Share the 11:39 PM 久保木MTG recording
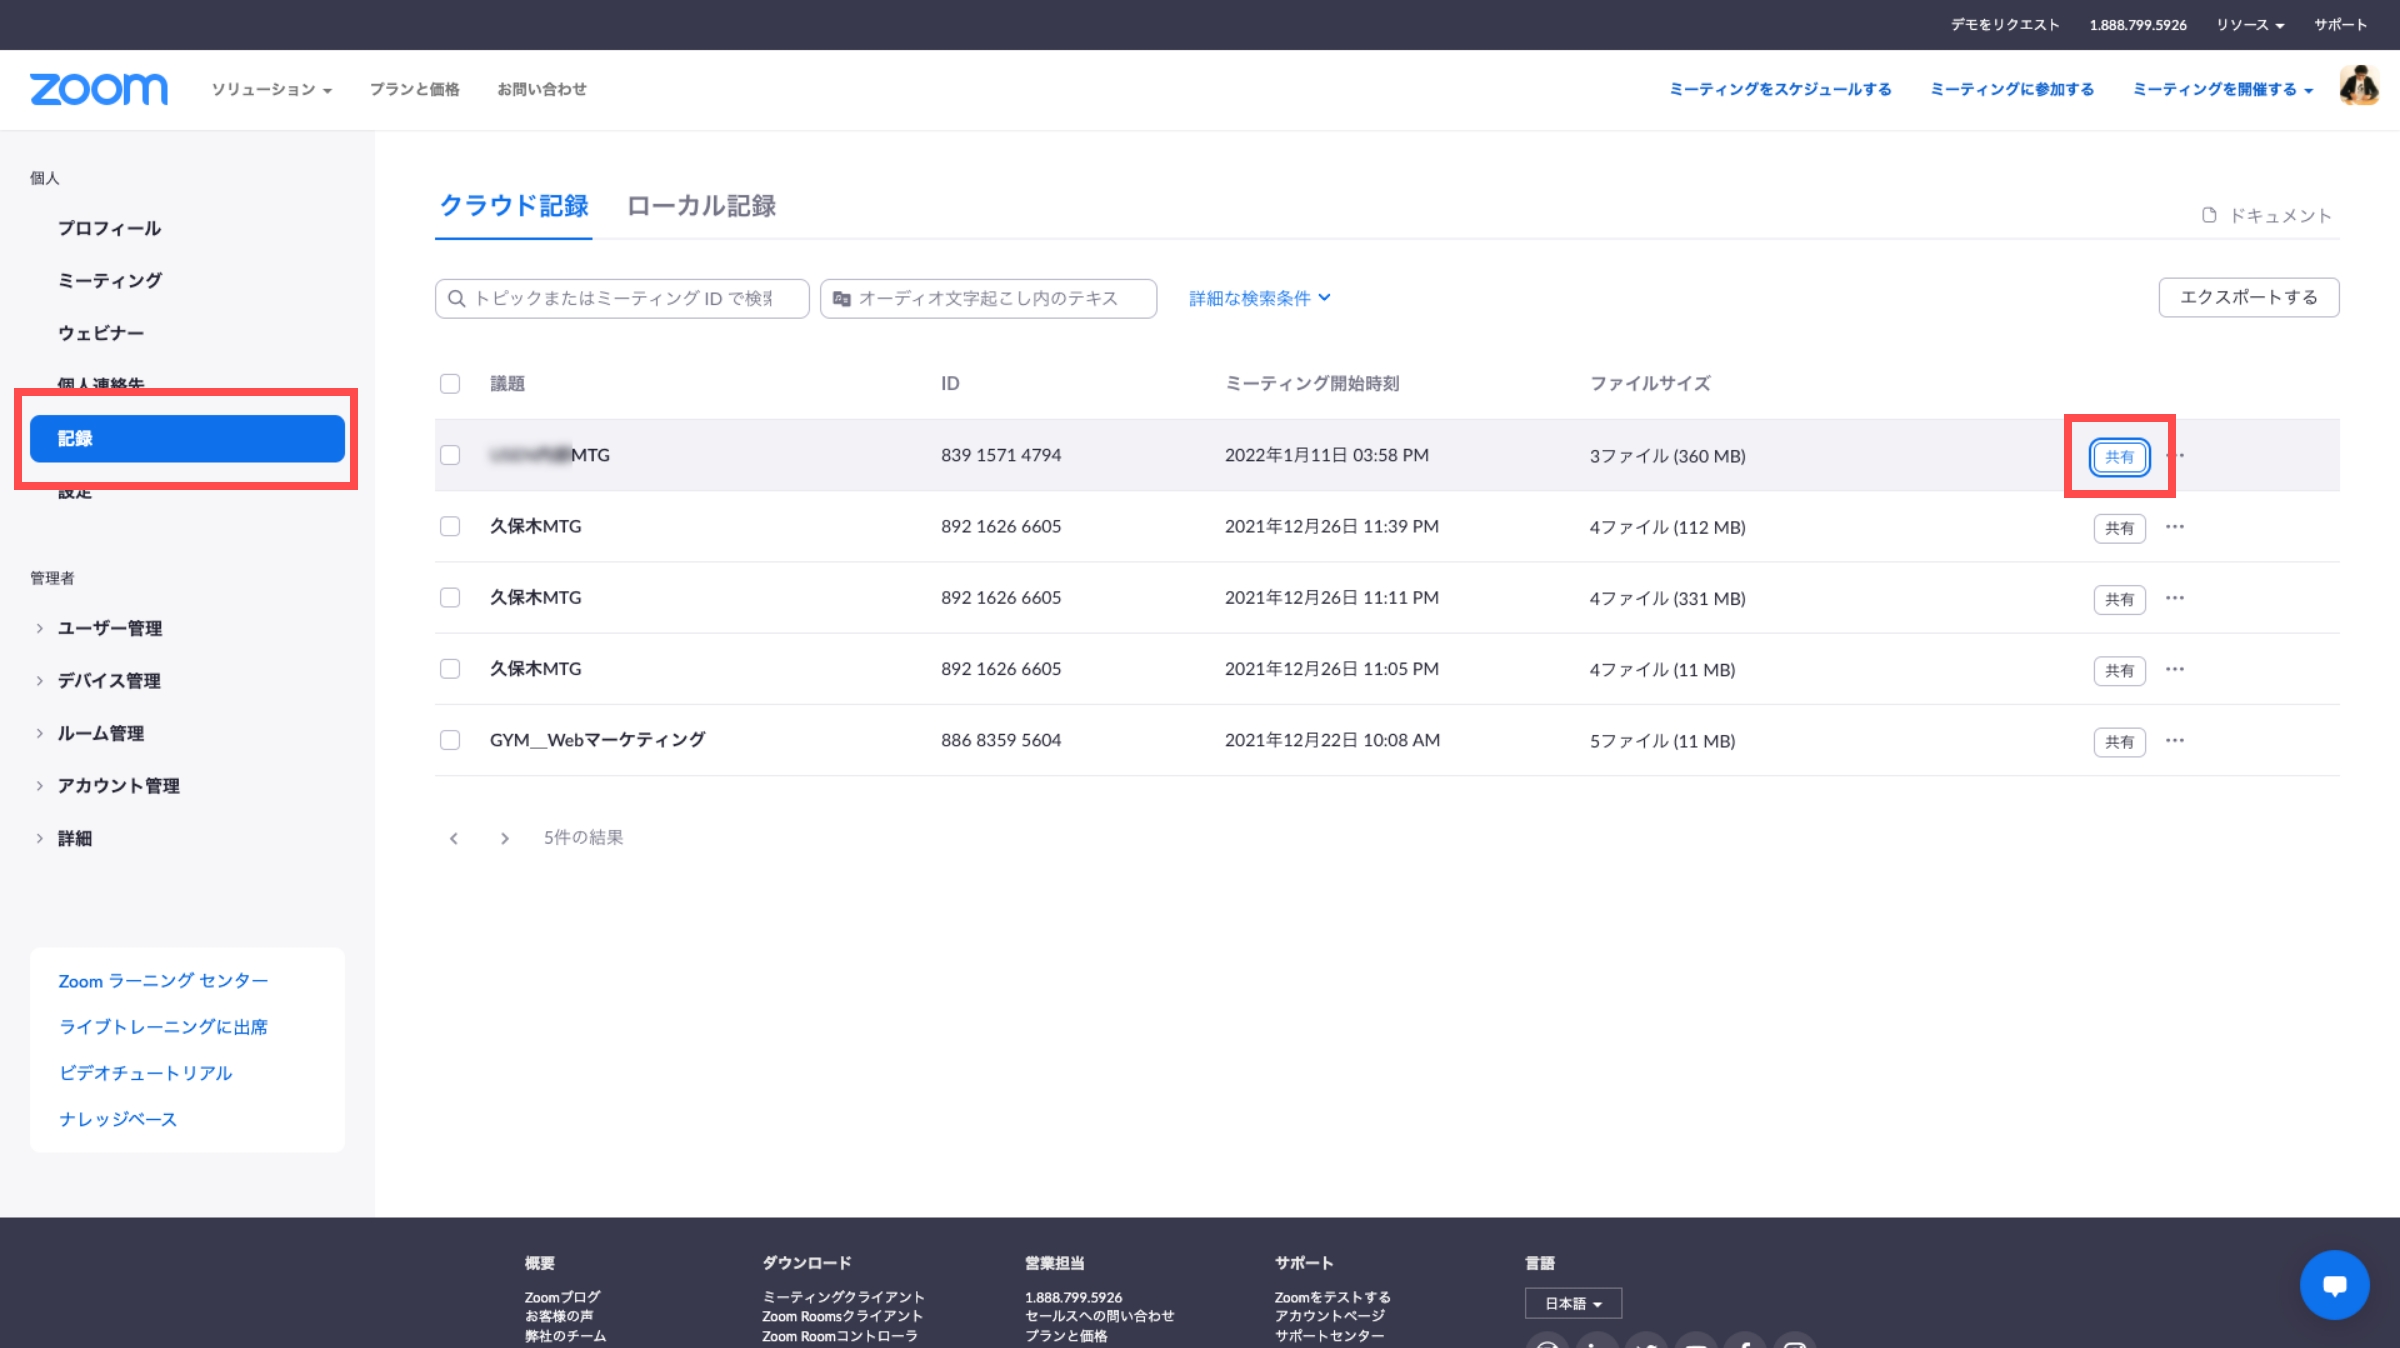This screenshot has width=2400, height=1348. pyautogui.click(x=2119, y=528)
